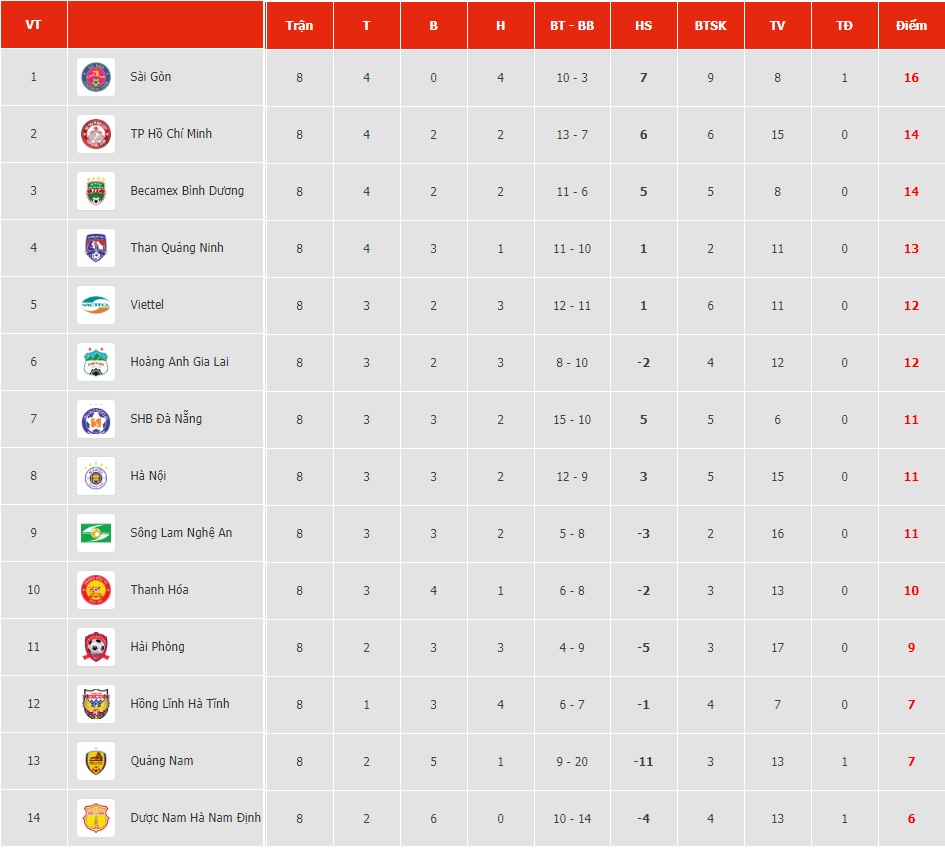Image resolution: width=945 pixels, height=848 pixels.
Task: Click the Hà Nội club logo
Action: point(96,476)
